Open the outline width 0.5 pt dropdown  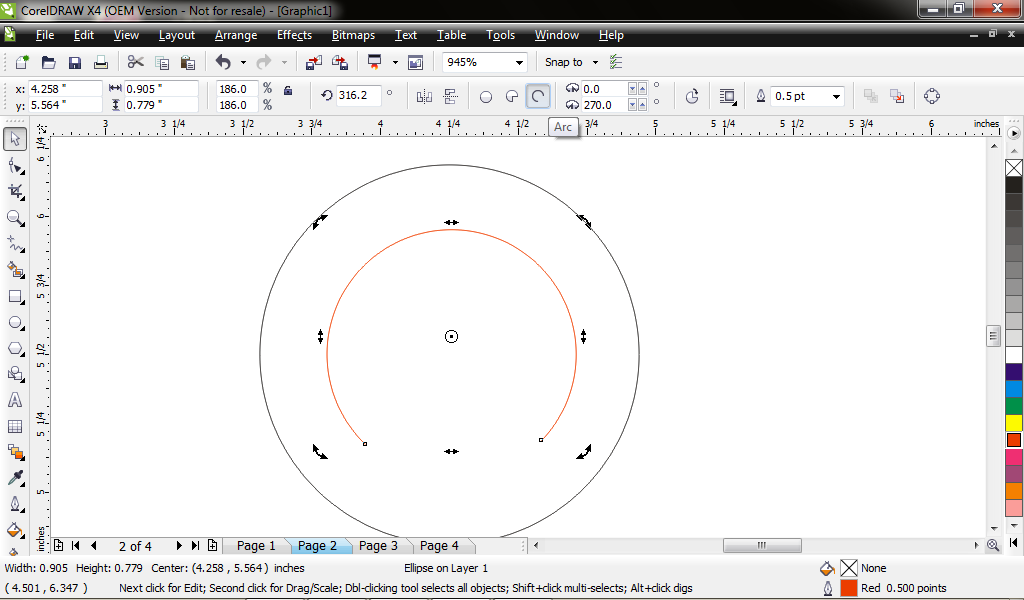pyautogui.click(x=836, y=96)
